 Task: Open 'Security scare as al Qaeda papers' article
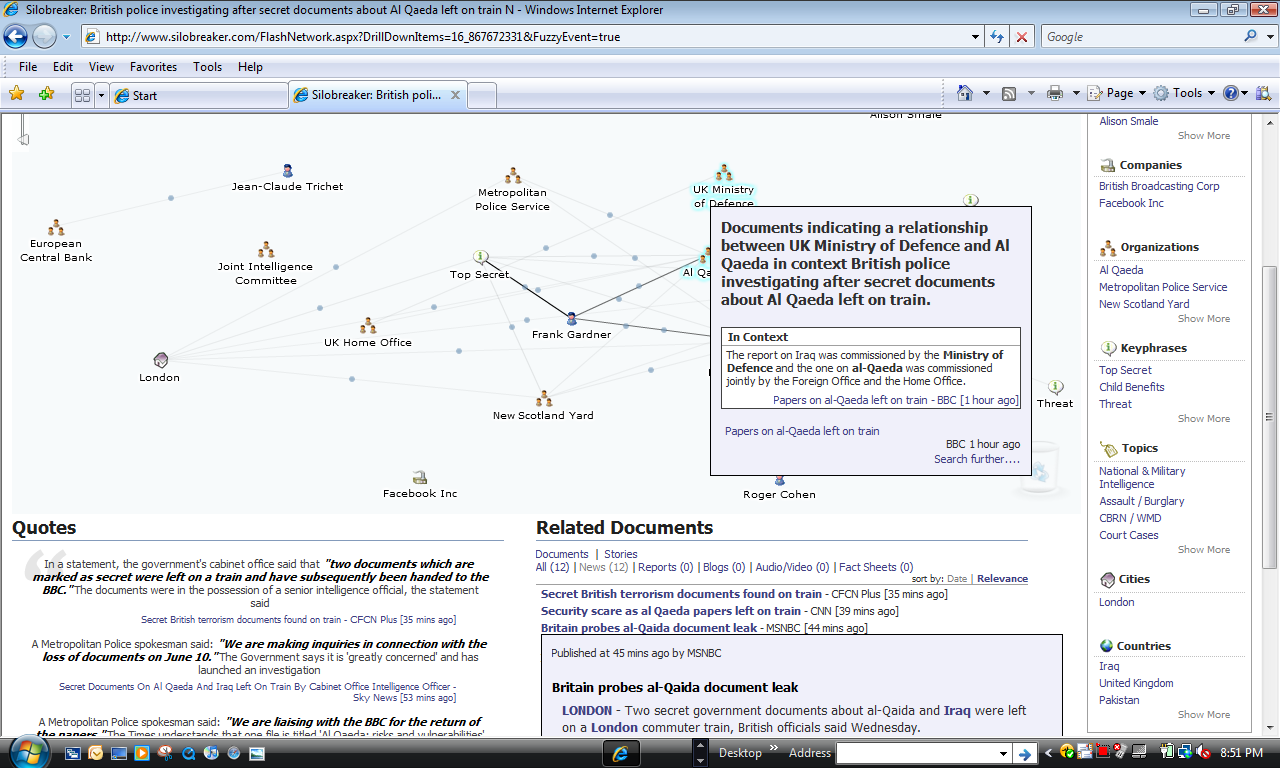click(x=671, y=611)
